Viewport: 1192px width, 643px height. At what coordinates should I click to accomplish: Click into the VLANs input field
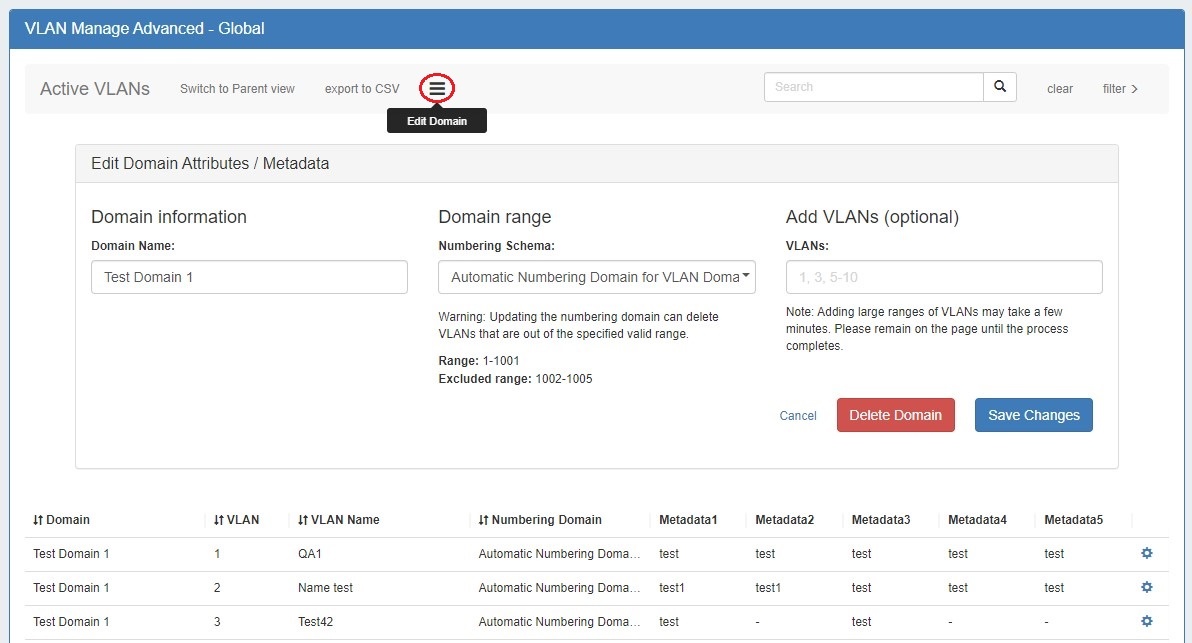pyautogui.click(x=943, y=277)
